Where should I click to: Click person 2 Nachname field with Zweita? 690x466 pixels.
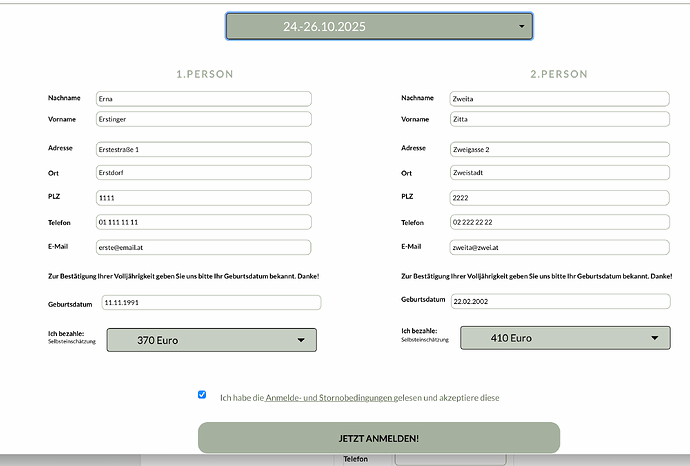[558, 99]
